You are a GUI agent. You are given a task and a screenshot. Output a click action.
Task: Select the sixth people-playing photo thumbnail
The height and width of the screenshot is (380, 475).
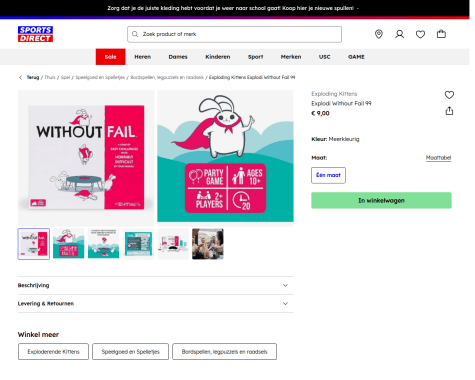point(208,244)
